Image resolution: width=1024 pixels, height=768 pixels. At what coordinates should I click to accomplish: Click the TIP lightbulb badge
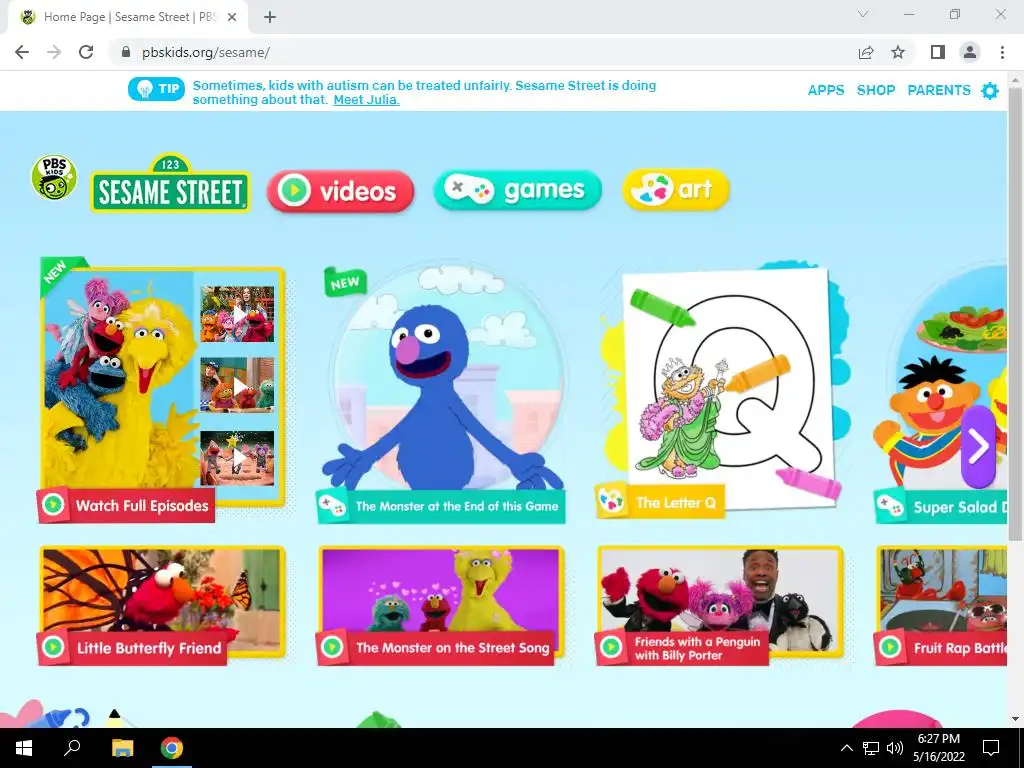pyautogui.click(x=157, y=89)
